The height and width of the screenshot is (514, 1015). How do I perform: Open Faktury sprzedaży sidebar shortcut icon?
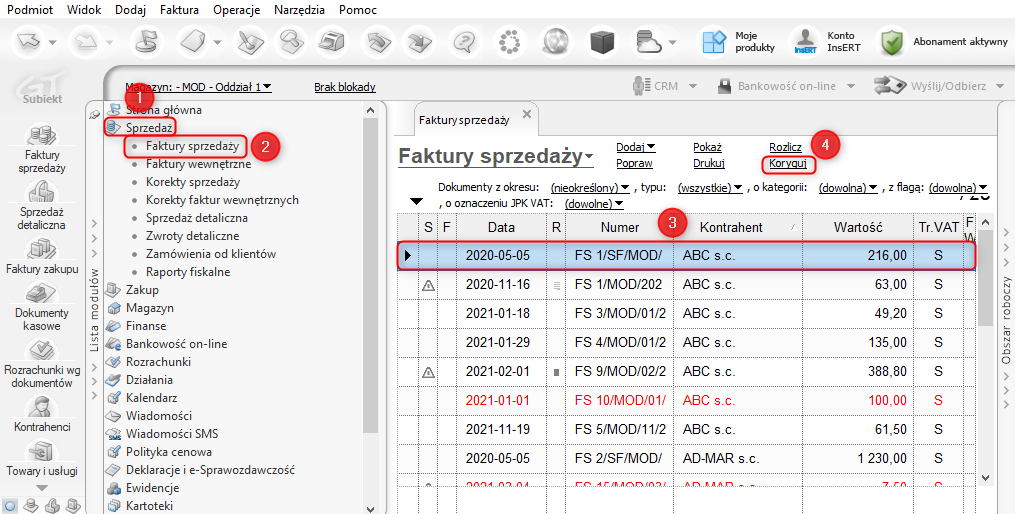(x=42, y=135)
